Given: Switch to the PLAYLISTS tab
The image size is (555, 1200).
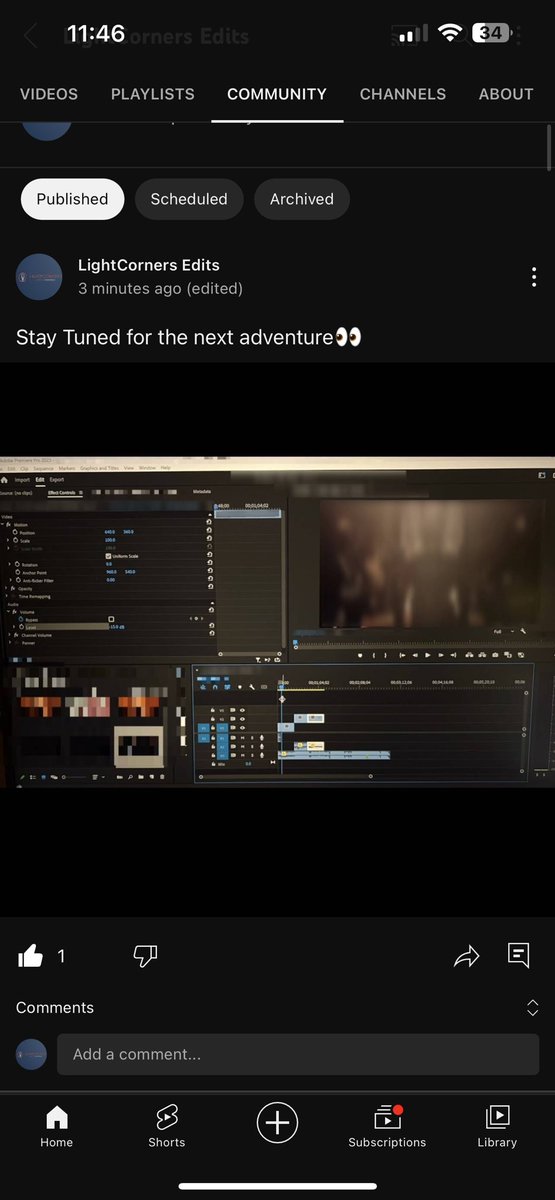Looking at the screenshot, I should pos(153,94).
